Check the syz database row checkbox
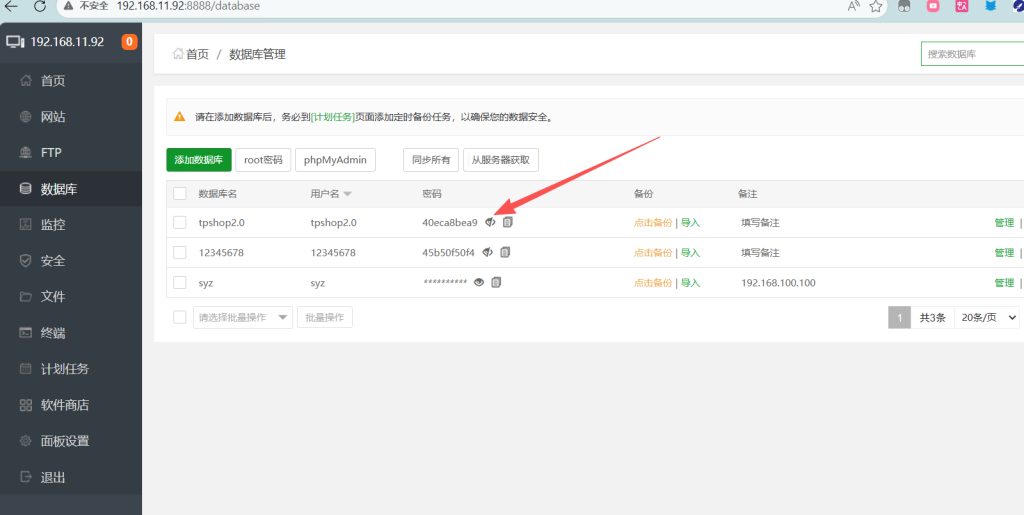The width and height of the screenshot is (1024, 515). [x=180, y=282]
